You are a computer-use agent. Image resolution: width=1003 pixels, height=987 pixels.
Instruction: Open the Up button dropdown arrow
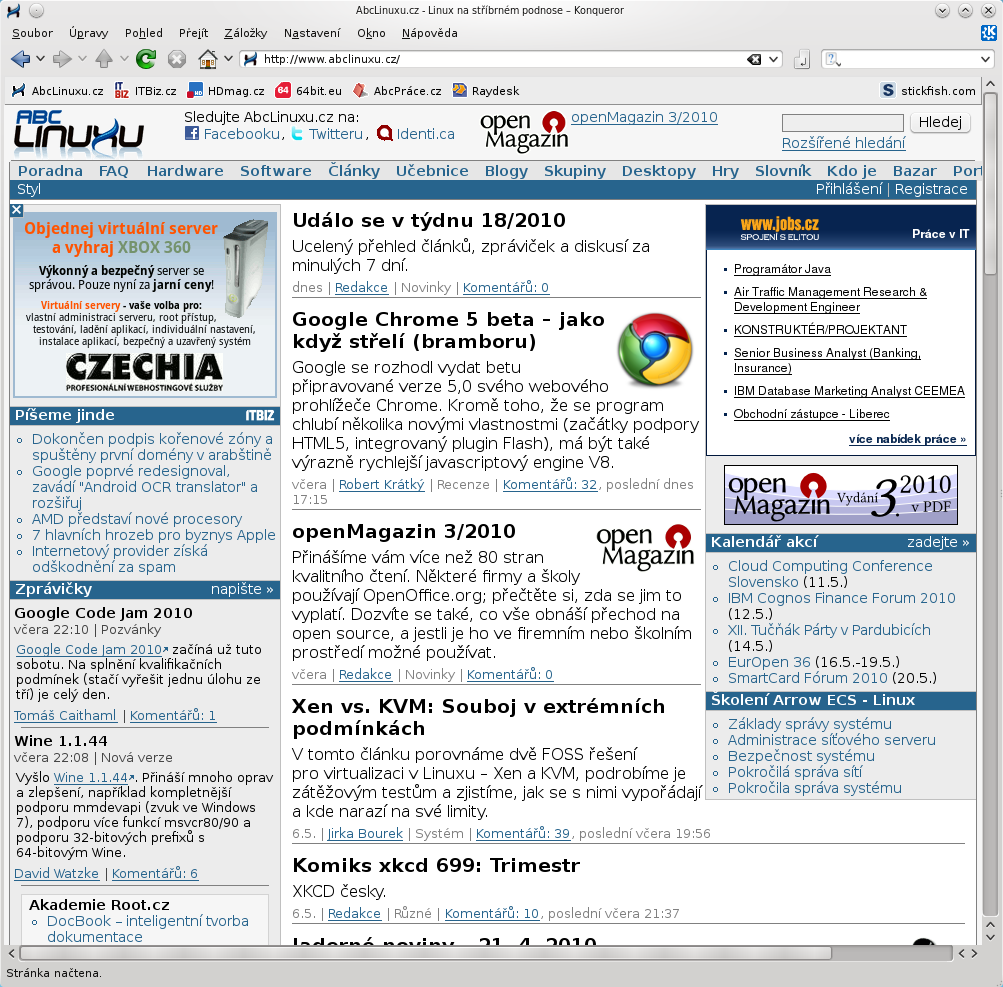[124, 59]
